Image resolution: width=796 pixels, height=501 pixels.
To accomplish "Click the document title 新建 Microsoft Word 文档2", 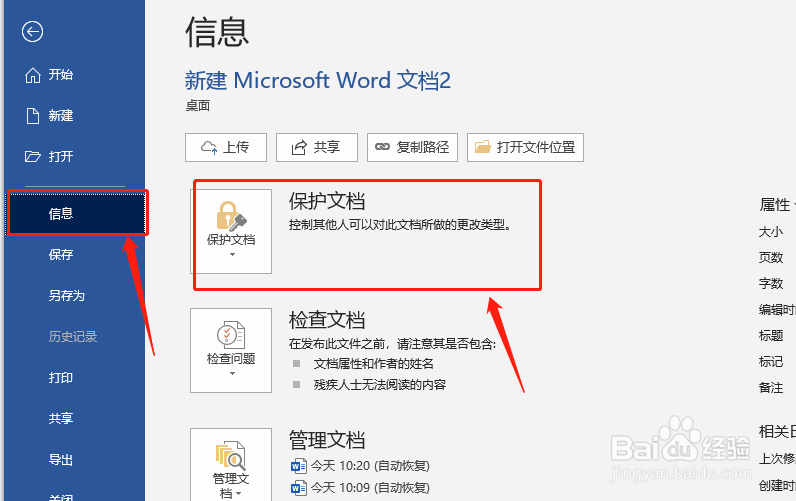I will pos(318,80).
